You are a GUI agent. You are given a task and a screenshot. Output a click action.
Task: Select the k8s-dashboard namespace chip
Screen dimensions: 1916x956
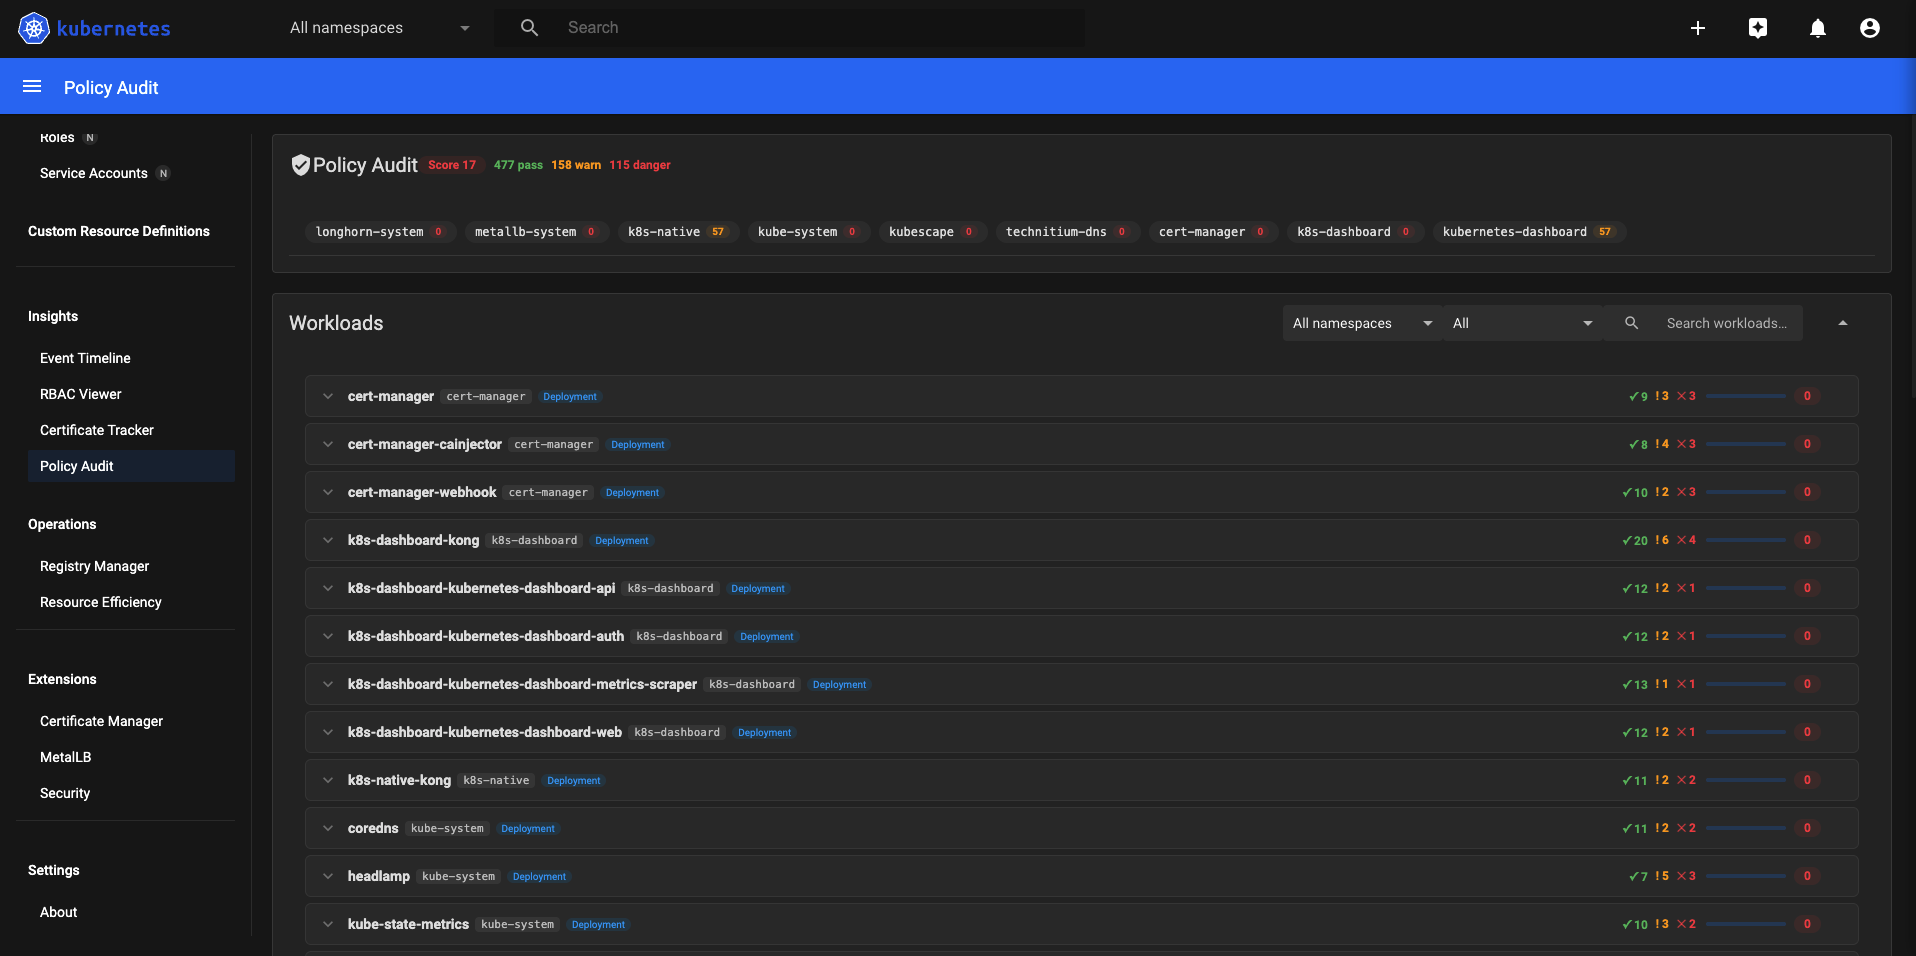pos(1355,232)
